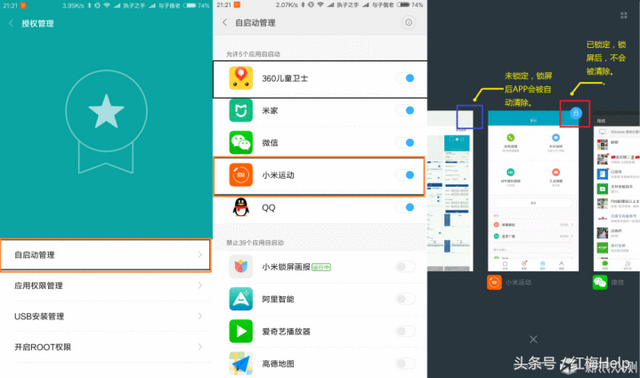640x378 pixels.
Task: Open 应用权限管理 menu entry
Action: click(x=106, y=286)
